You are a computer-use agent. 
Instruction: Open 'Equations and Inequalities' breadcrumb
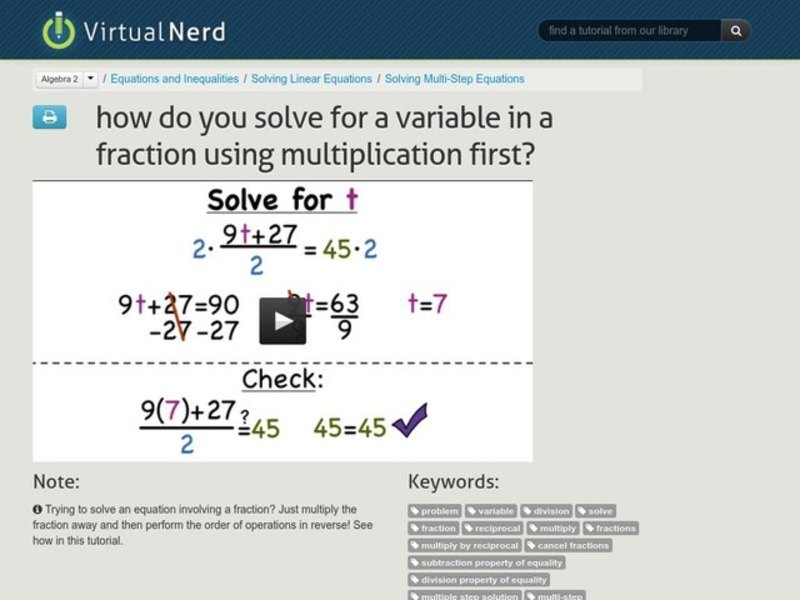pyautogui.click(x=175, y=78)
